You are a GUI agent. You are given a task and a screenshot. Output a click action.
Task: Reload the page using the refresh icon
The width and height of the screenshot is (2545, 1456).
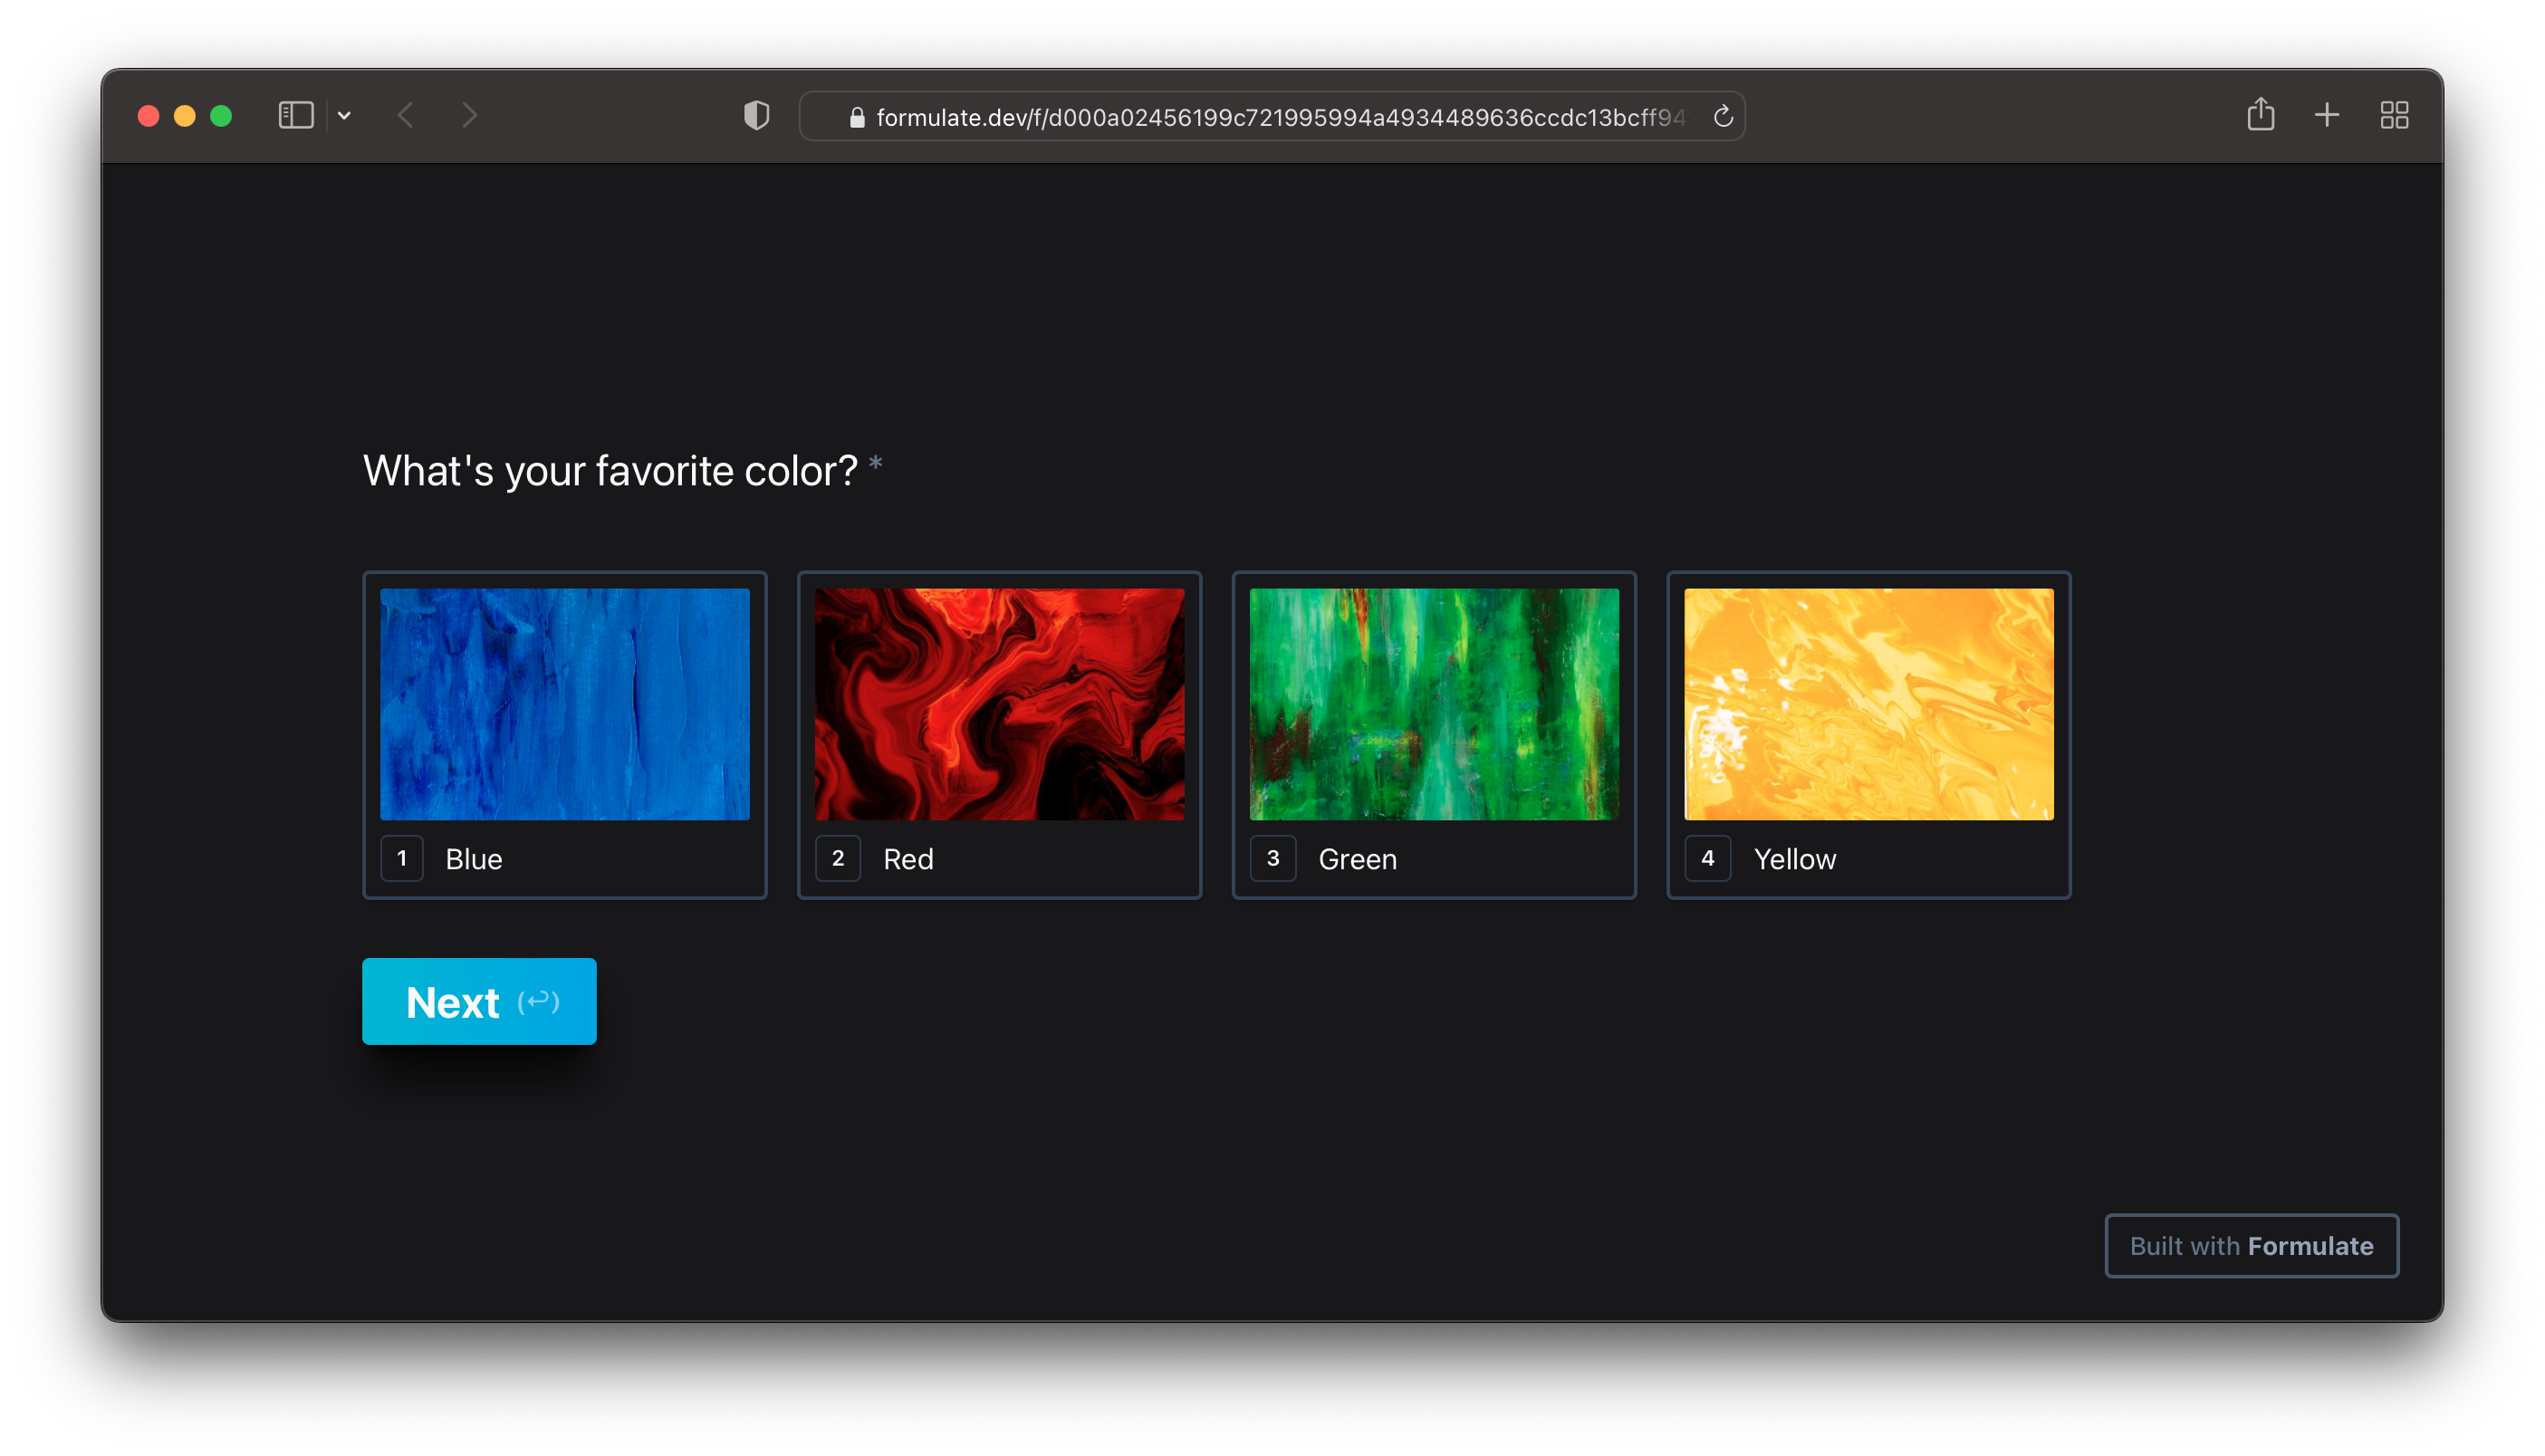(1723, 117)
